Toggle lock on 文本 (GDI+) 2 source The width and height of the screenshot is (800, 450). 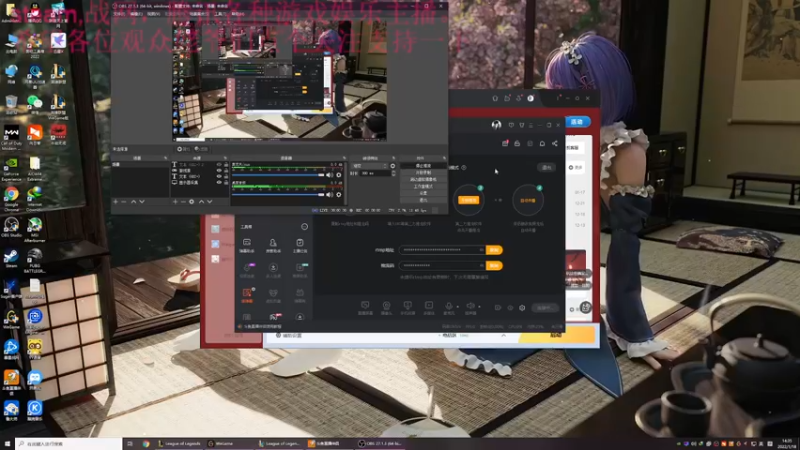pos(226,165)
